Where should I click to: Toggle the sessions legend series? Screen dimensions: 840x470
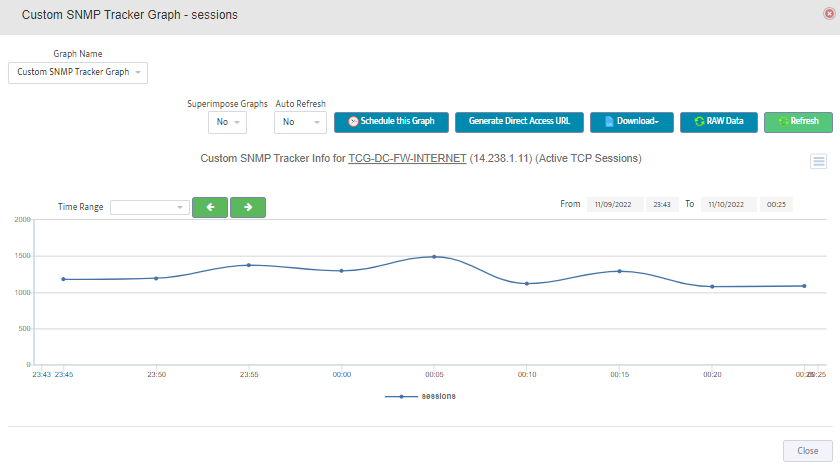421,397
